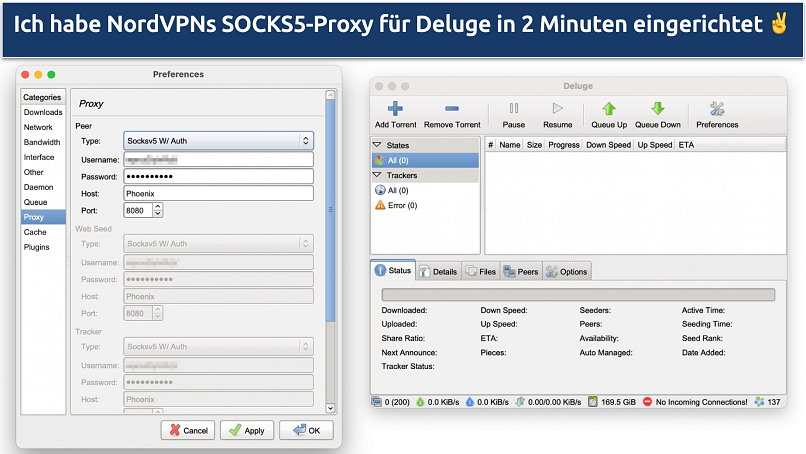Open the Peer proxy Type dropdown
Image resolution: width=806 pixels, height=454 pixels.
pyautogui.click(x=218, y=141)
